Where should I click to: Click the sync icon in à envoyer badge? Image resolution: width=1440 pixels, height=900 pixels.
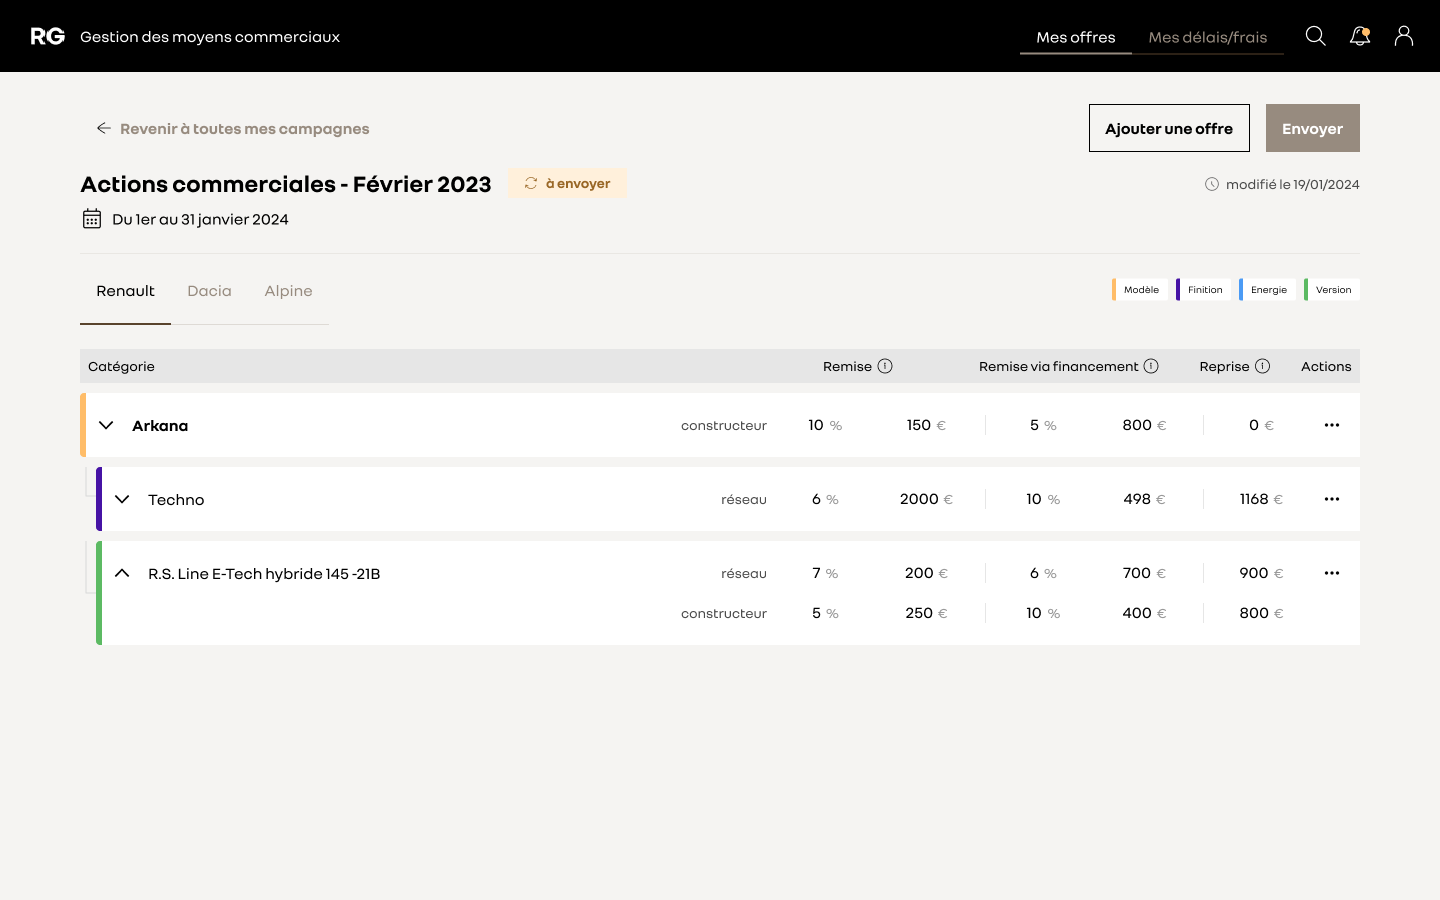pyautogui.click(x=531, y=183)
